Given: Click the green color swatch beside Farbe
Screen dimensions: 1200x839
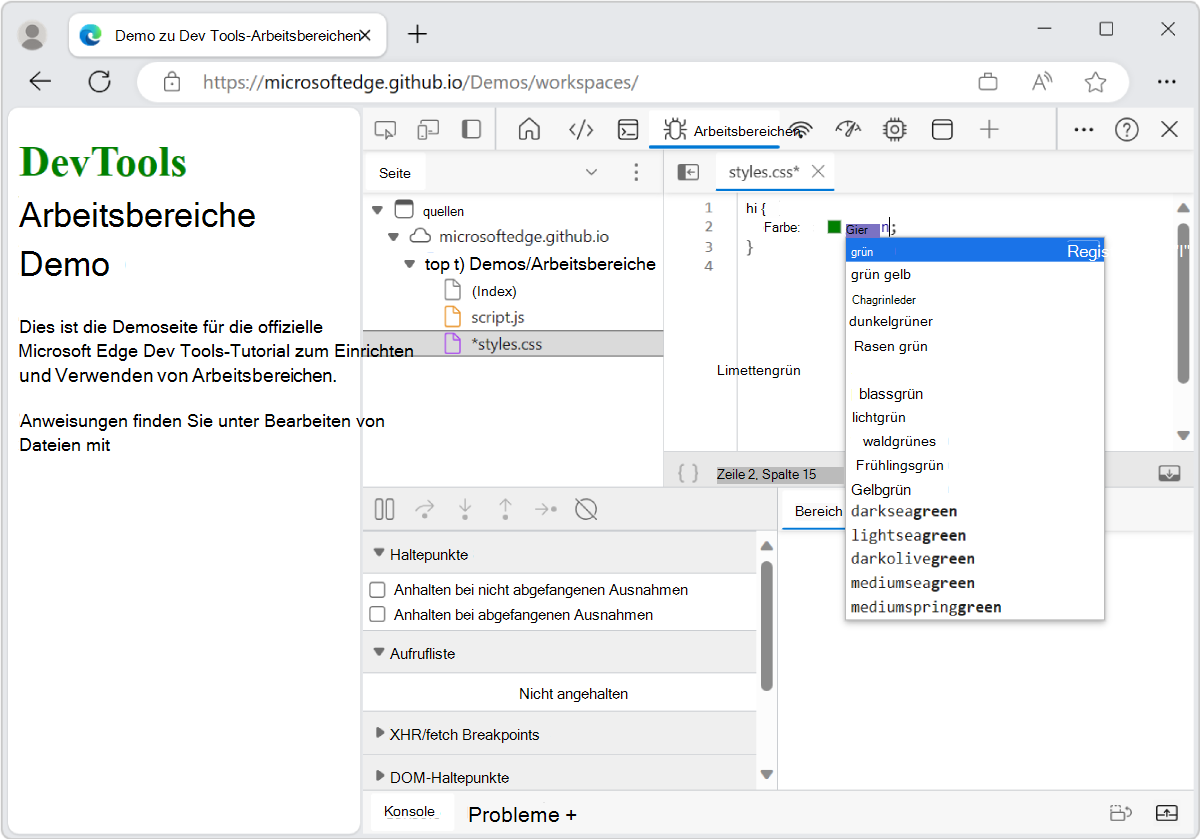Looking at the screenshot, I should pos(833,227).
